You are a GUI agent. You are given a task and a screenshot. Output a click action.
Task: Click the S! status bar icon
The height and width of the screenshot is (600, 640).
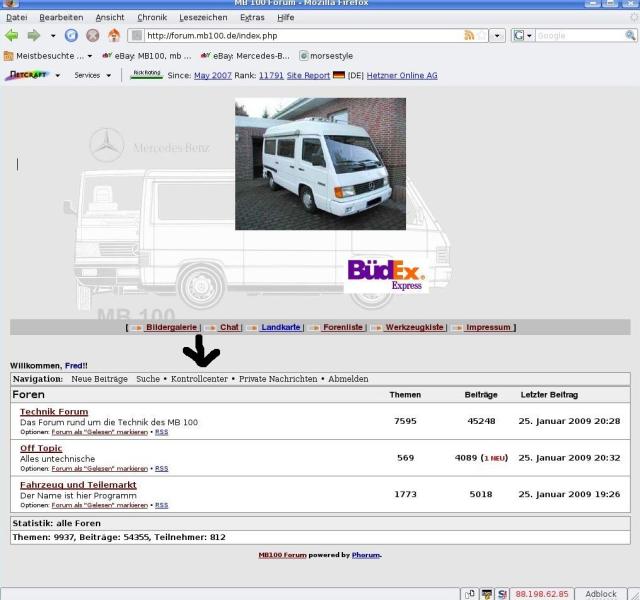502,594
